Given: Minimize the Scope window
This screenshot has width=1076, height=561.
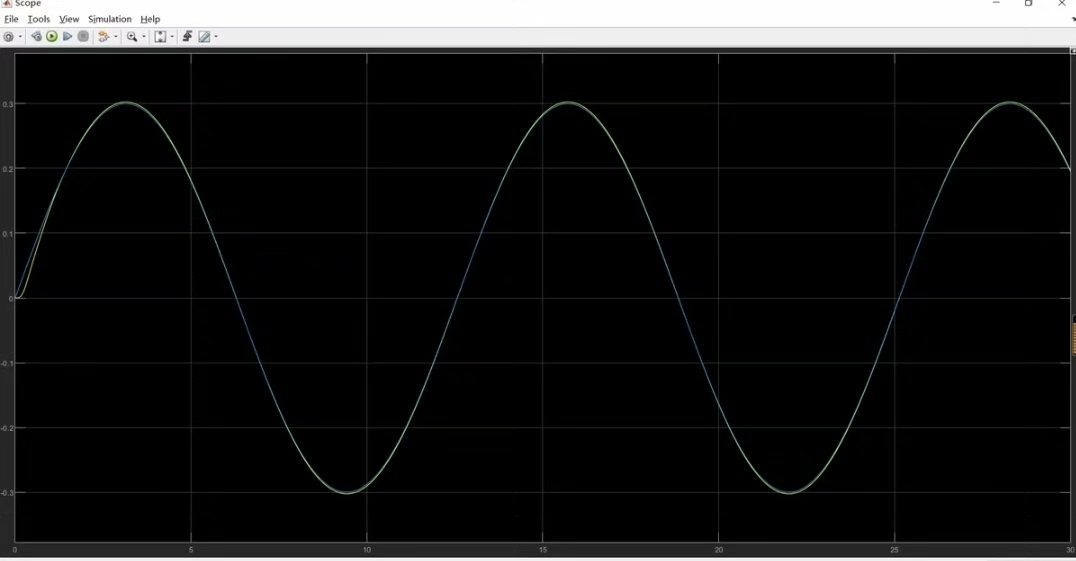Looking at the screenshot, I should tap(996, 3).
